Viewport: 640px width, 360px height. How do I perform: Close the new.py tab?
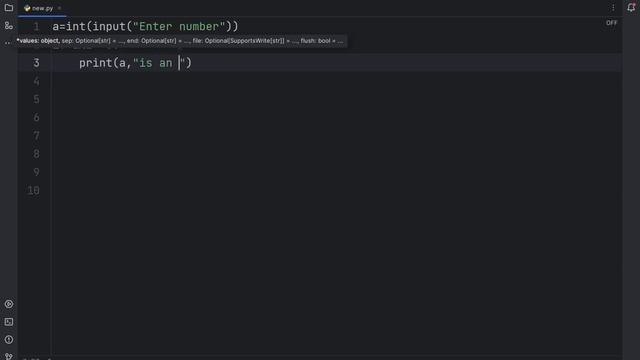[60, 8]
